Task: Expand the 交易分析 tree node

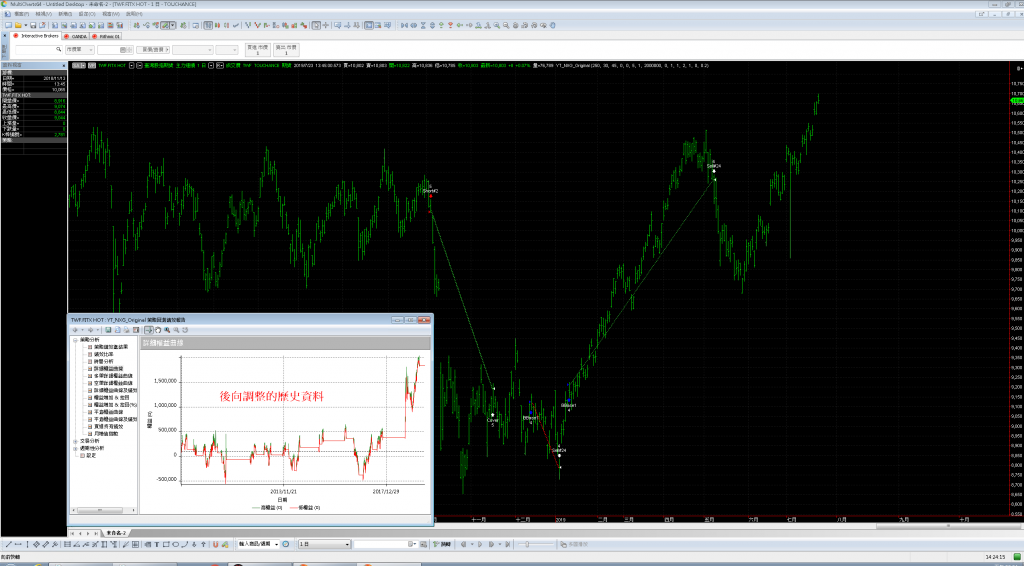Action: 77,440
